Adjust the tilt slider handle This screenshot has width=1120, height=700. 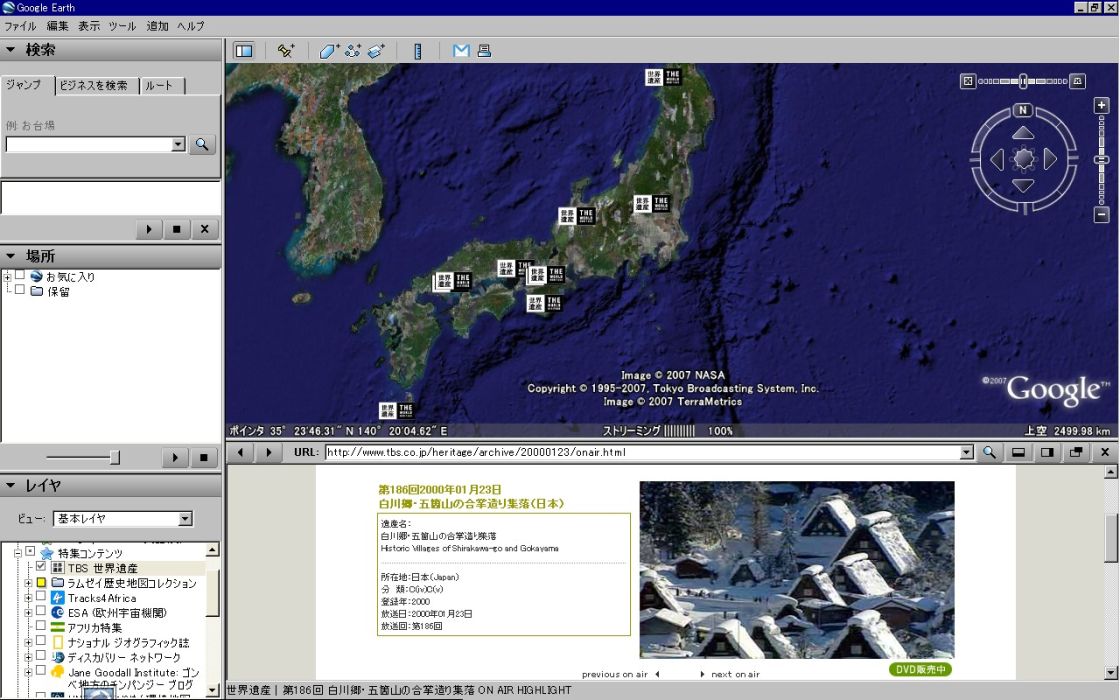(1023, 81)
